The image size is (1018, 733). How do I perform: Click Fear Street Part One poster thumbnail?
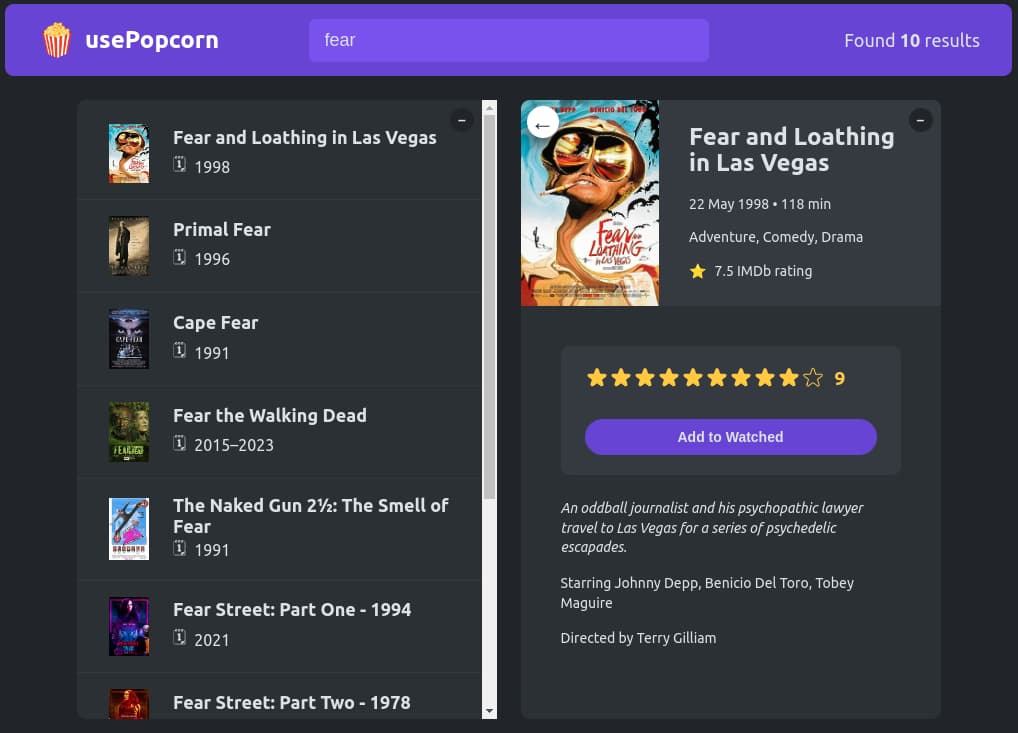[129, 627]
